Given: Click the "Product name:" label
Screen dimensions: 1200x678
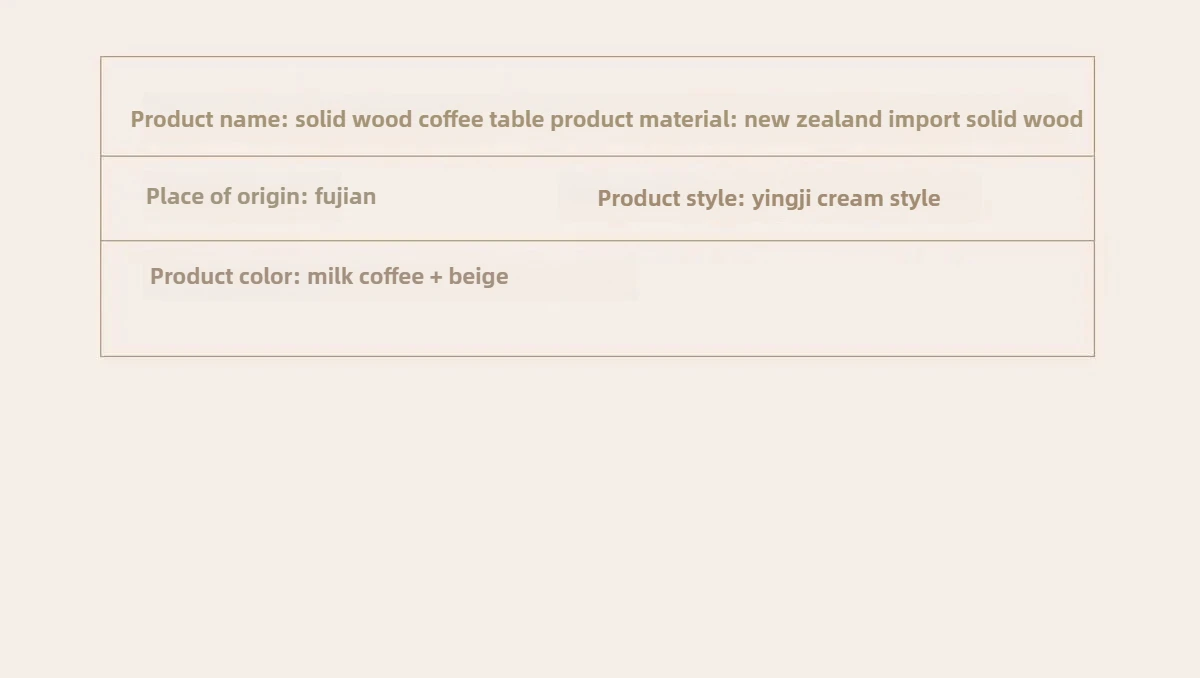Looking at the screenshot, I should click(x=209, y=119).
